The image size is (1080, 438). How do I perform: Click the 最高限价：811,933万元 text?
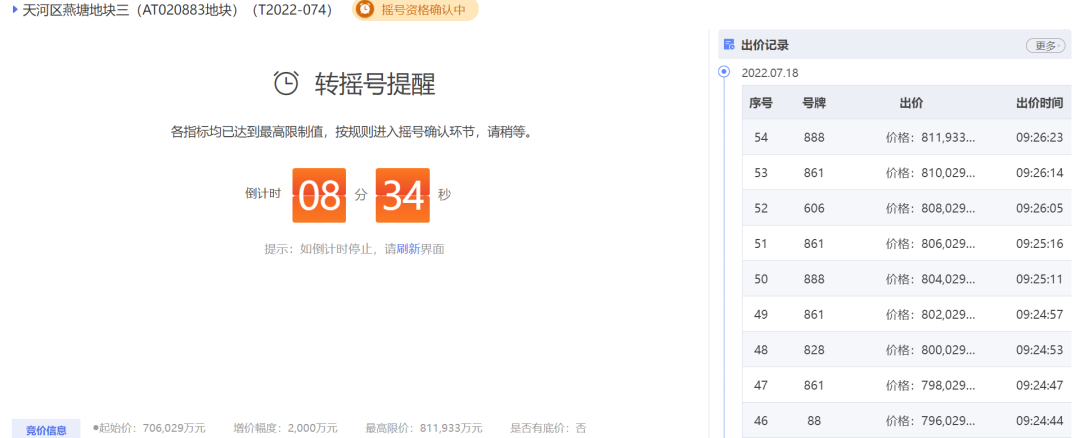coord(424,428)
